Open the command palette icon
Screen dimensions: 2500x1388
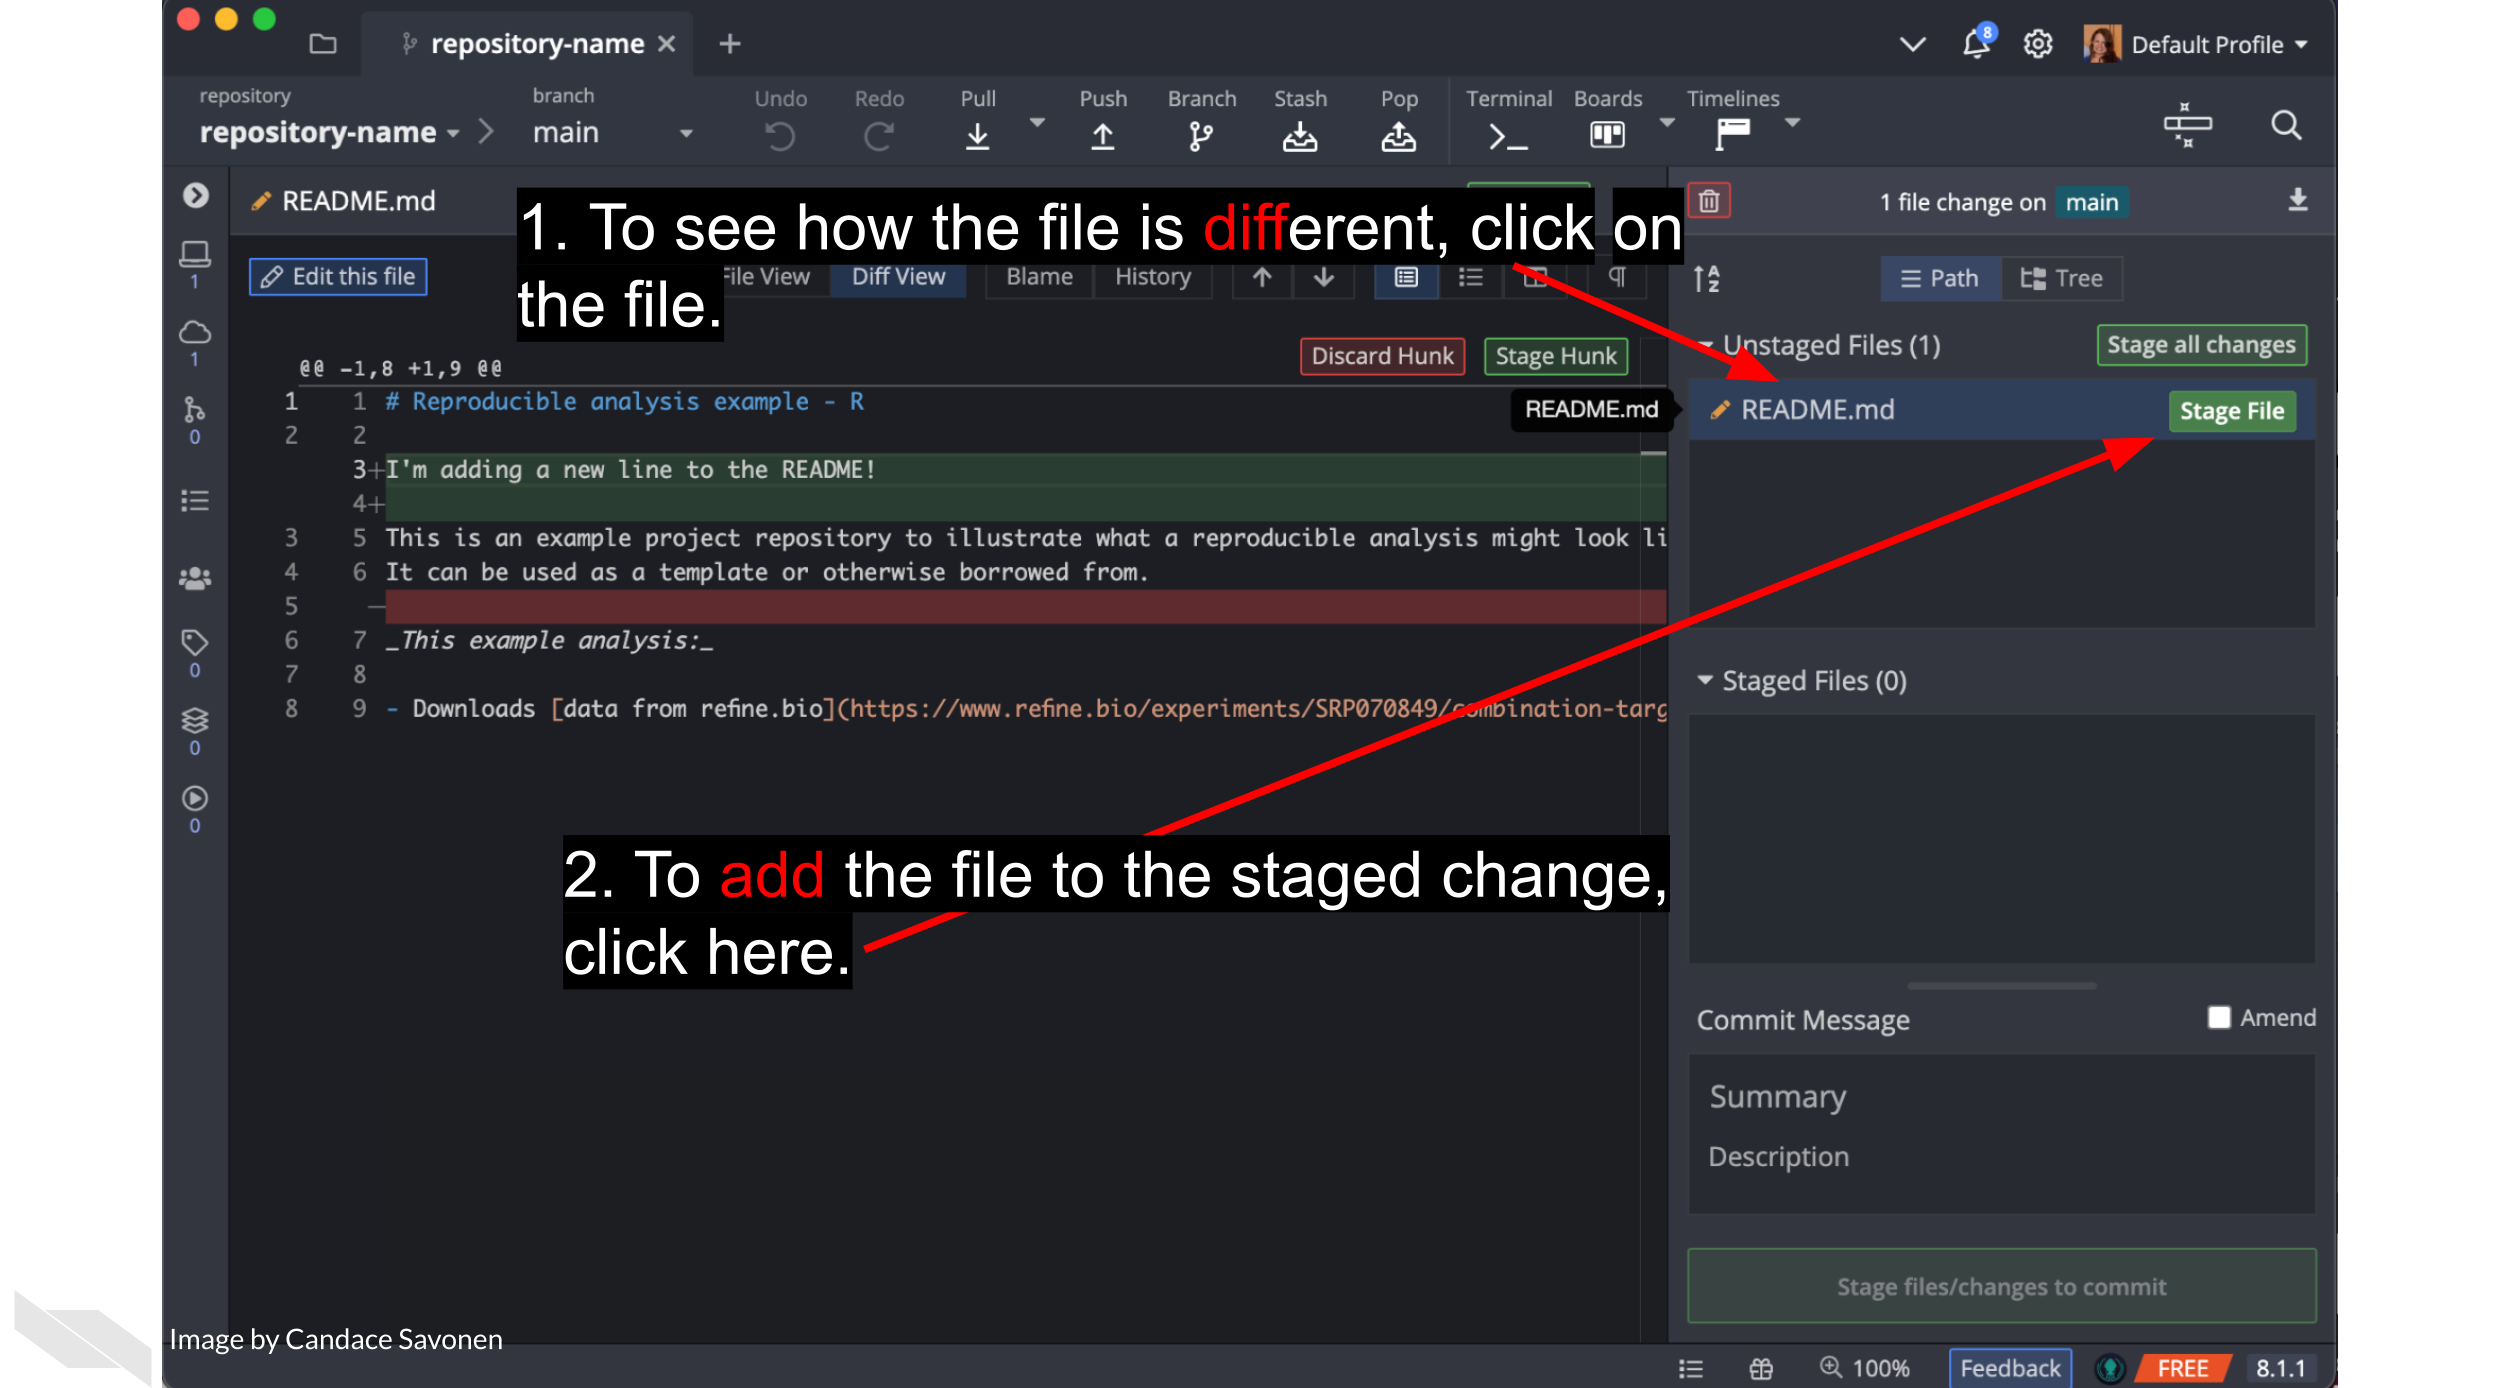[2187, 125]
